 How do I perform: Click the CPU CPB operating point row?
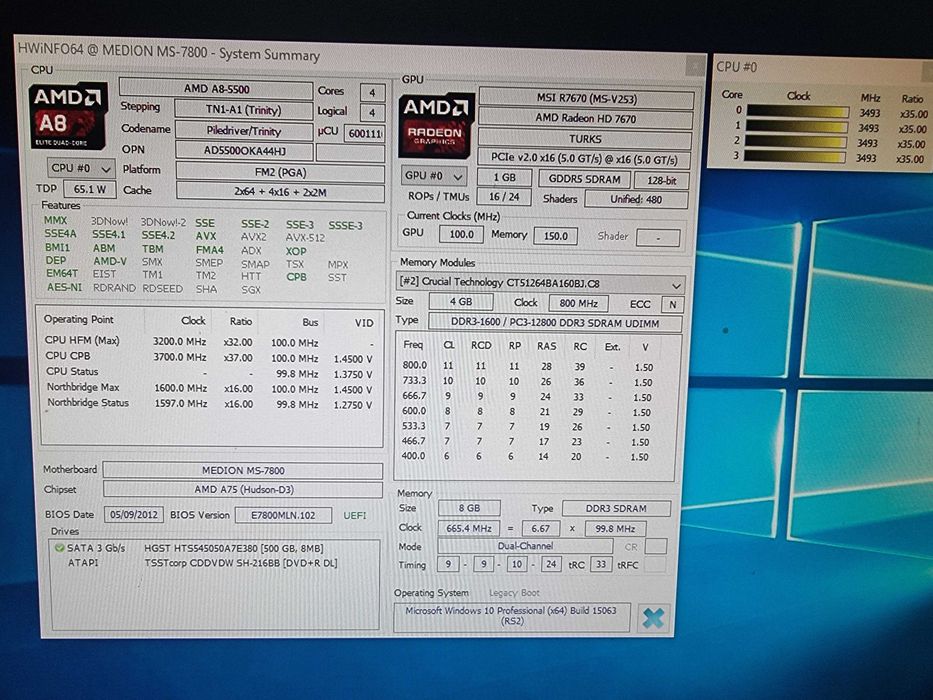tap(209, 357)
